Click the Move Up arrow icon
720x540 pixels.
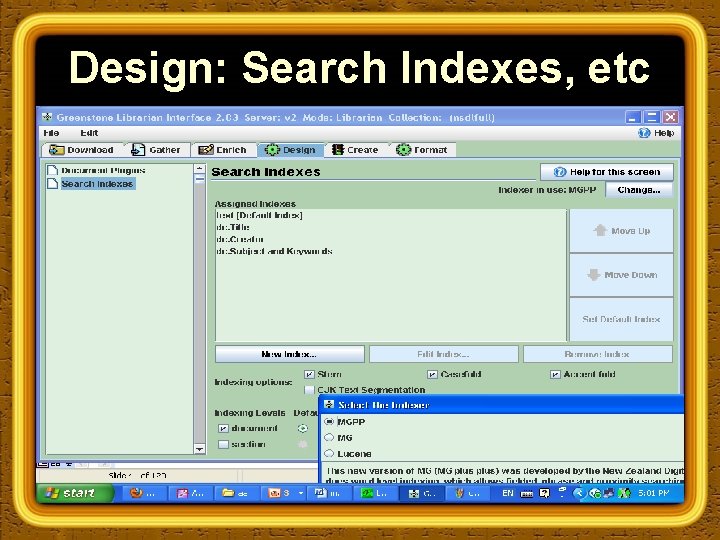[600, 231]
